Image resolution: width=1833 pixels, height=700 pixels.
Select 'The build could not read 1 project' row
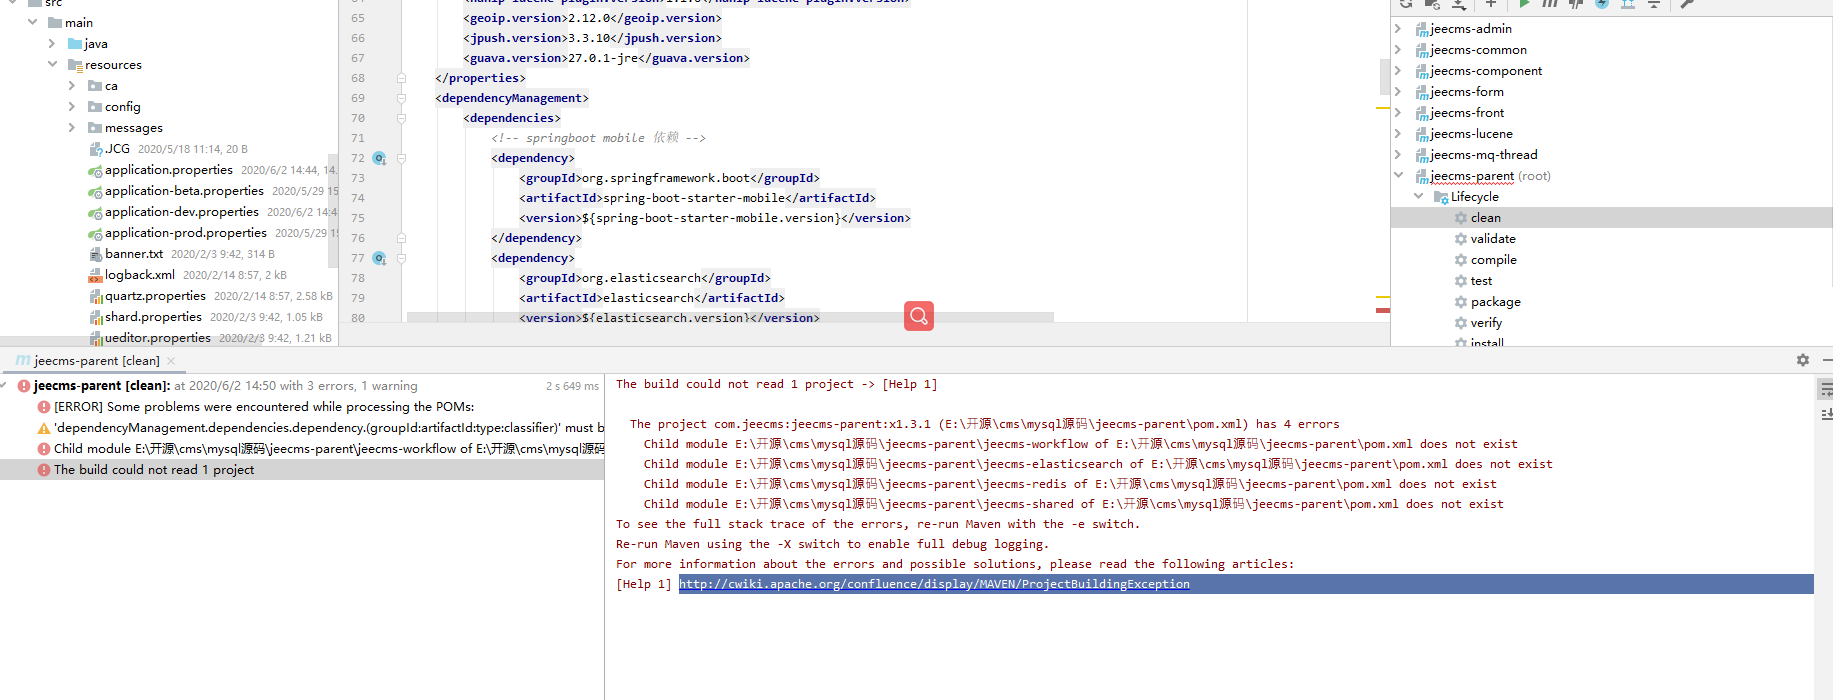point(302,470)
